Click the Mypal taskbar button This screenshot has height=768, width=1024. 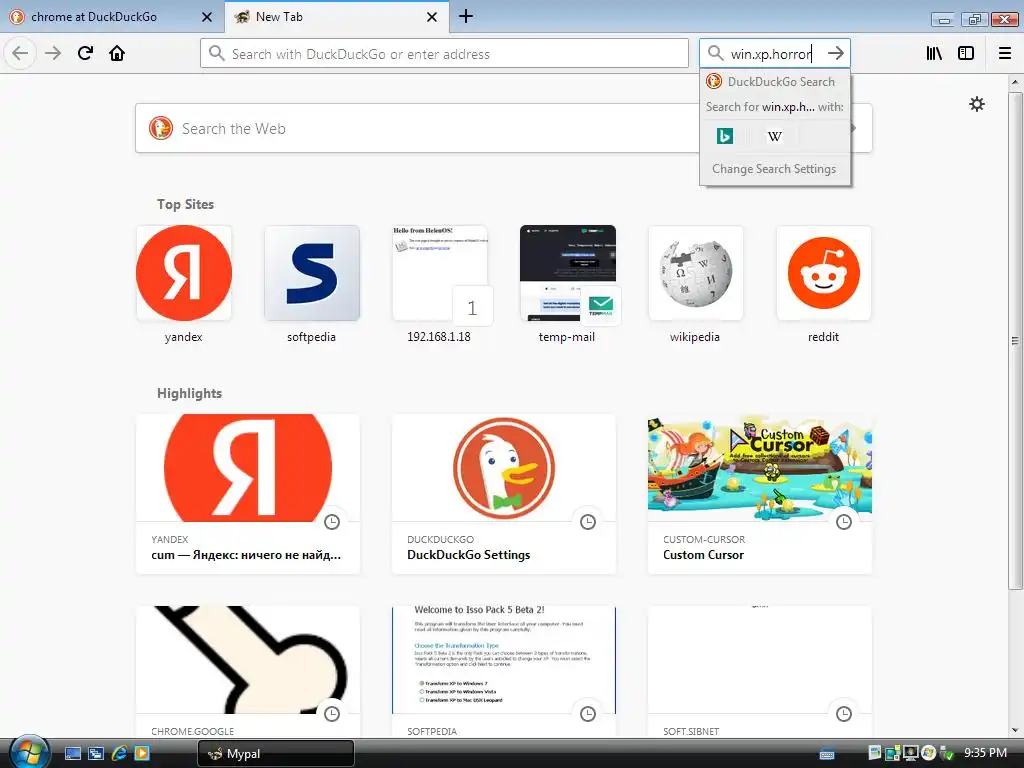point(276,754)
